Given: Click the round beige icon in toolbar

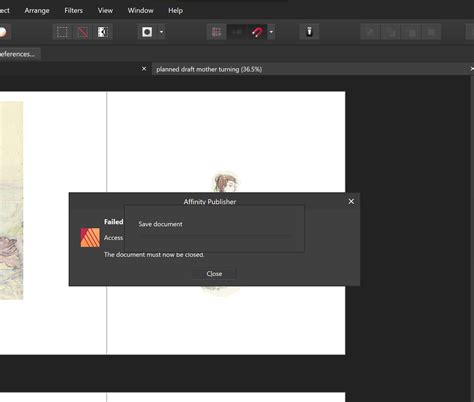Looking at the screenshot, I should pyautogui.click(x=3, y=32).
